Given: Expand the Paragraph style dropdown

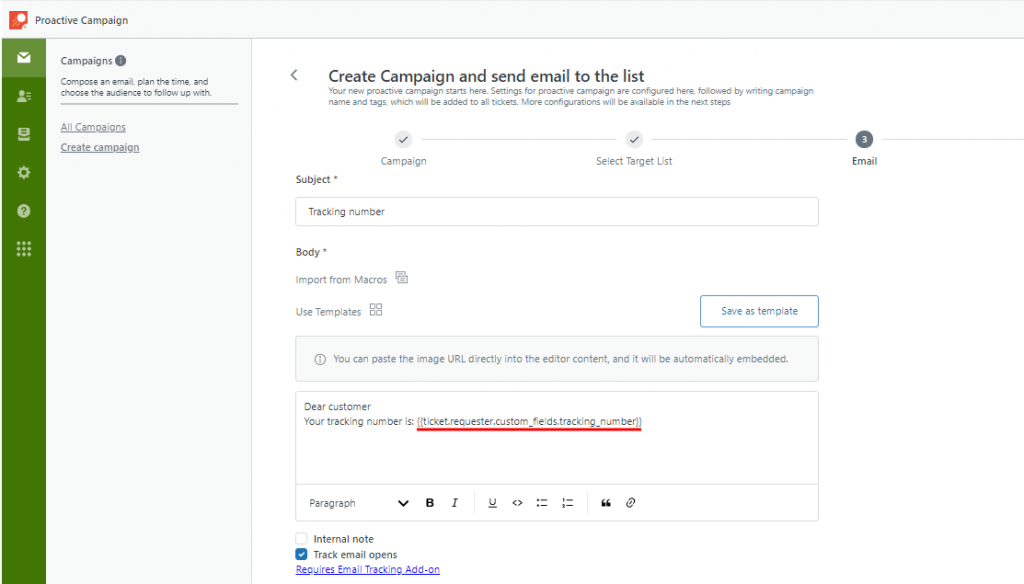Looking at the screenshot, I should [x=358, y=503].
